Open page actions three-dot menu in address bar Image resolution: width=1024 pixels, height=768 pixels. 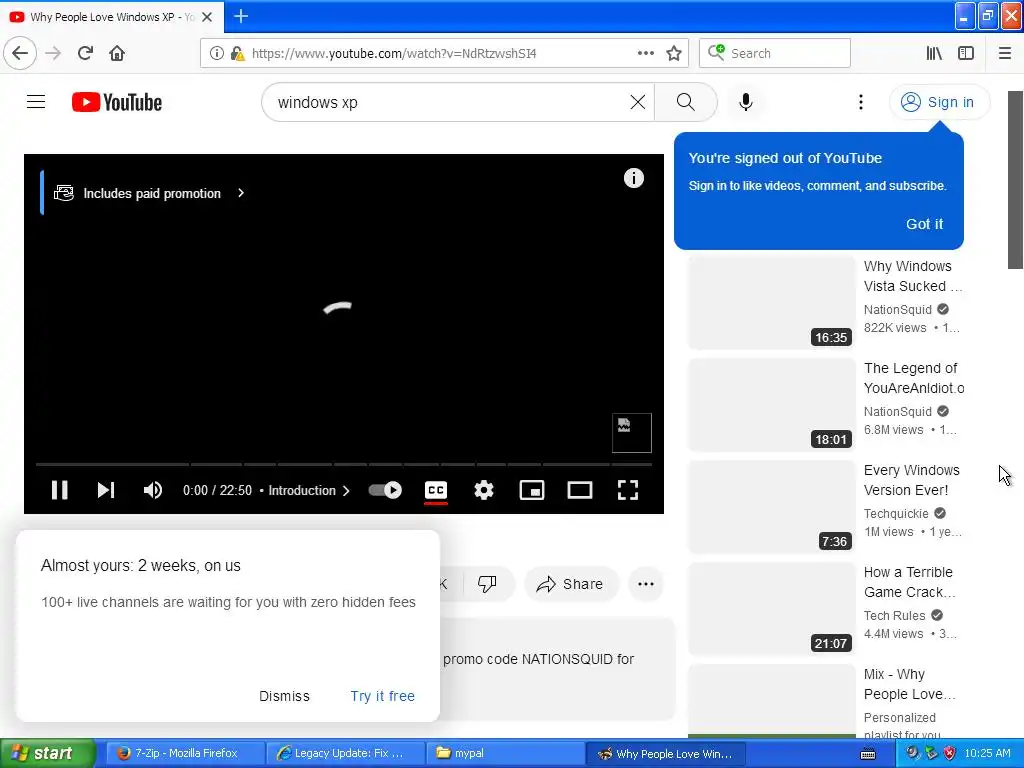(x=645, y=54)
